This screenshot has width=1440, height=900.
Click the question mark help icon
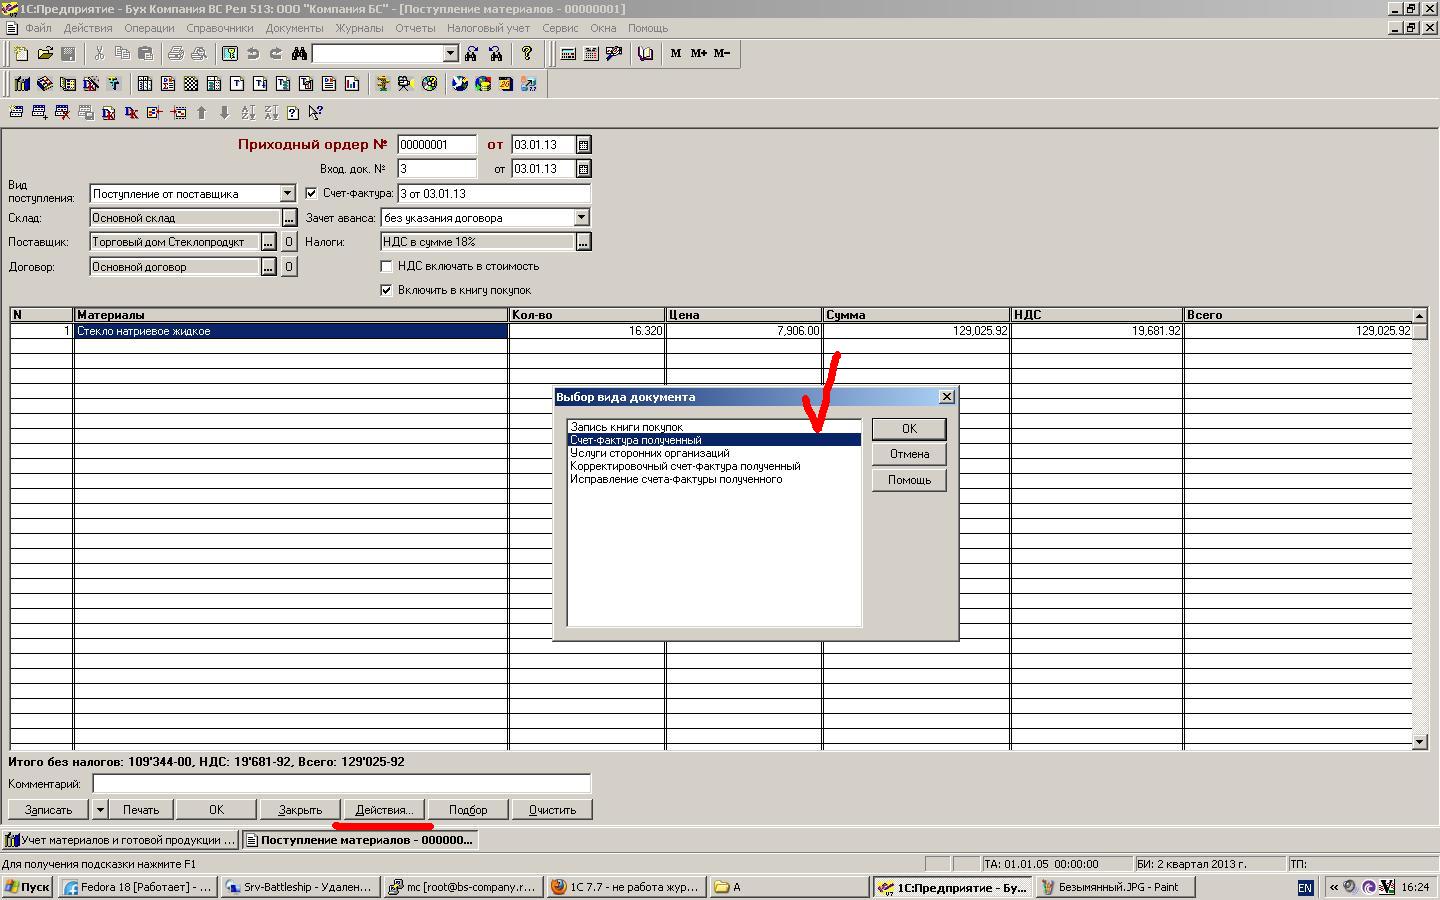point(527,54)
